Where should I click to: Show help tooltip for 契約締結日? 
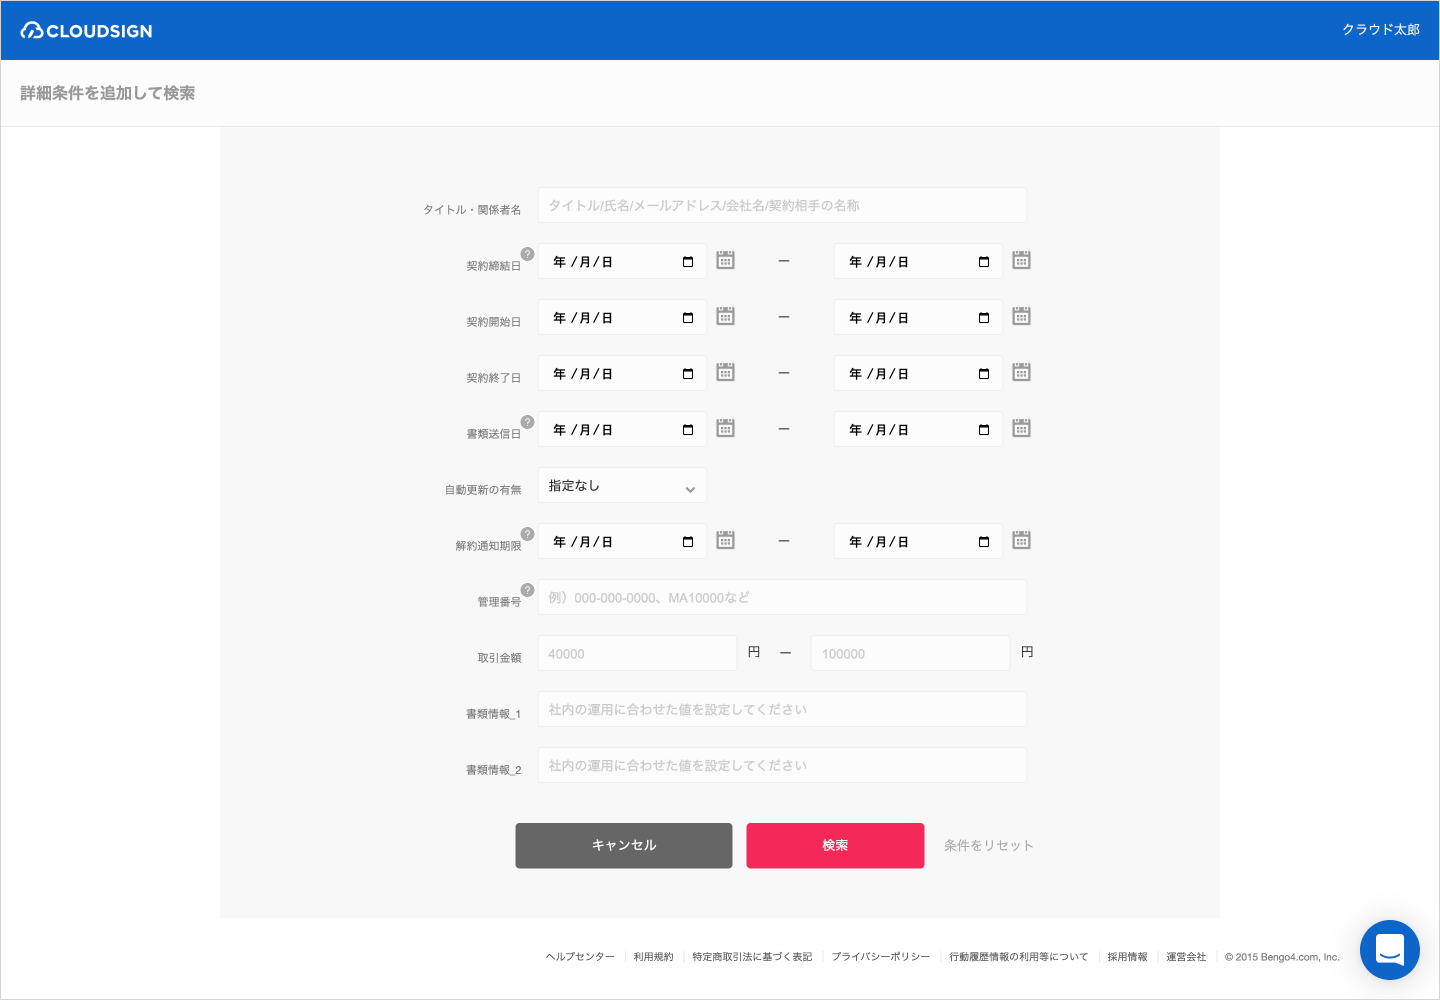pyautogui.click(x=528, y=254)
